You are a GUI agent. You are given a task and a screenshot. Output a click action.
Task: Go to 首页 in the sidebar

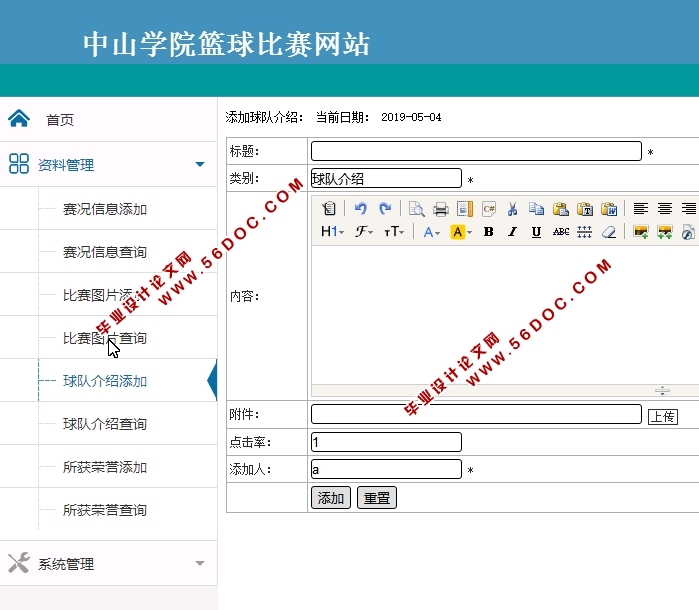tap(60, 120)
